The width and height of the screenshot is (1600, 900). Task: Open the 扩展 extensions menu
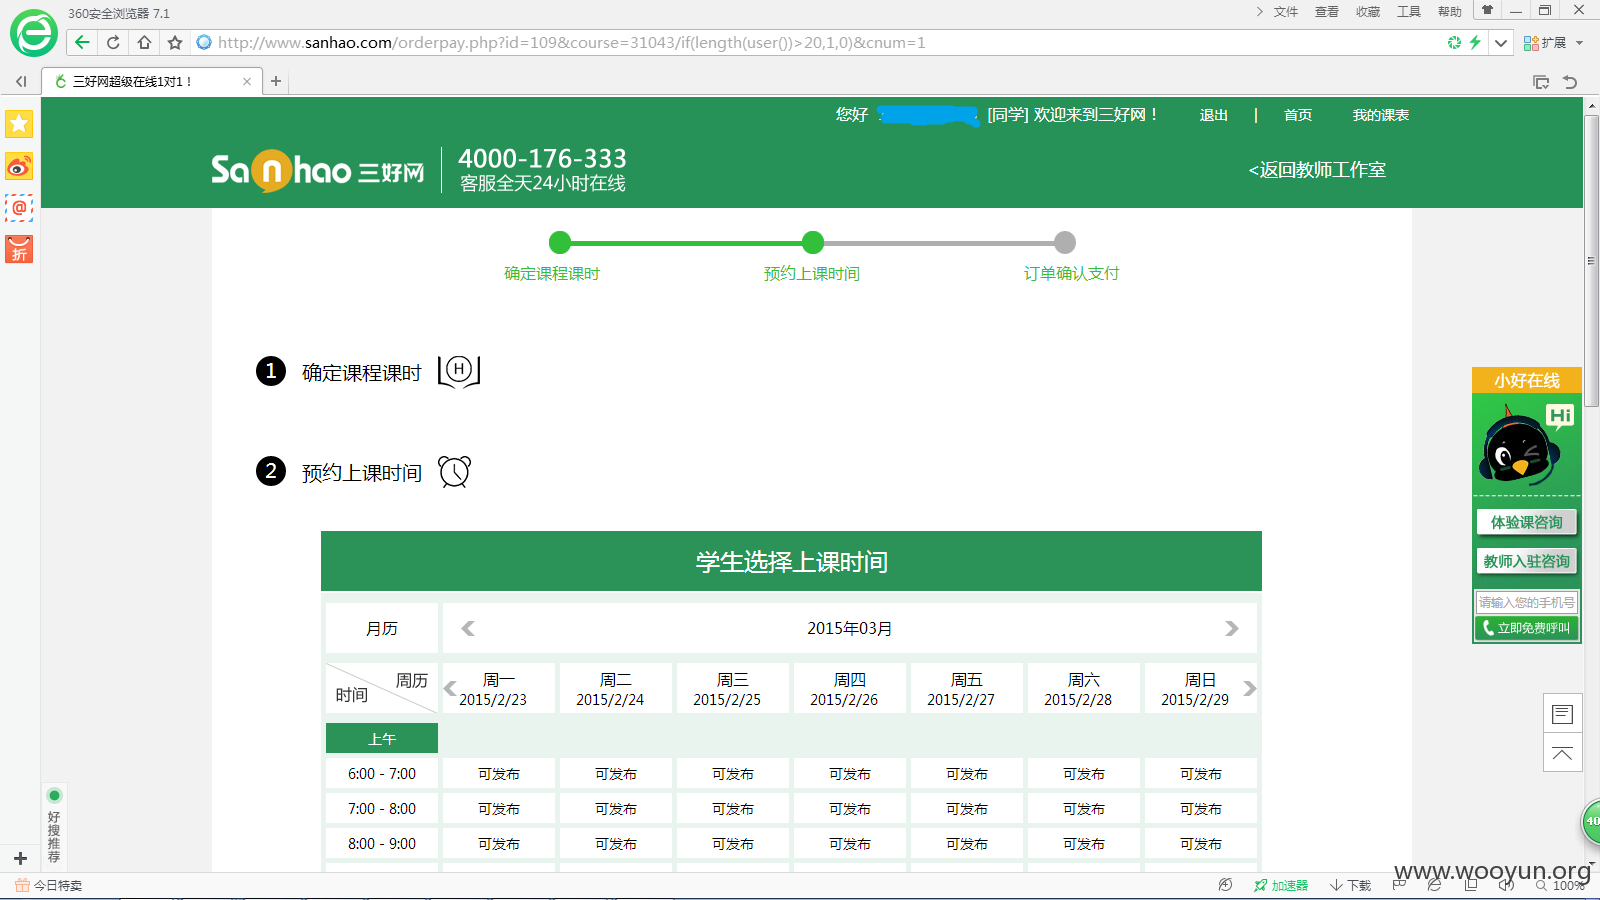point(1553,43)
